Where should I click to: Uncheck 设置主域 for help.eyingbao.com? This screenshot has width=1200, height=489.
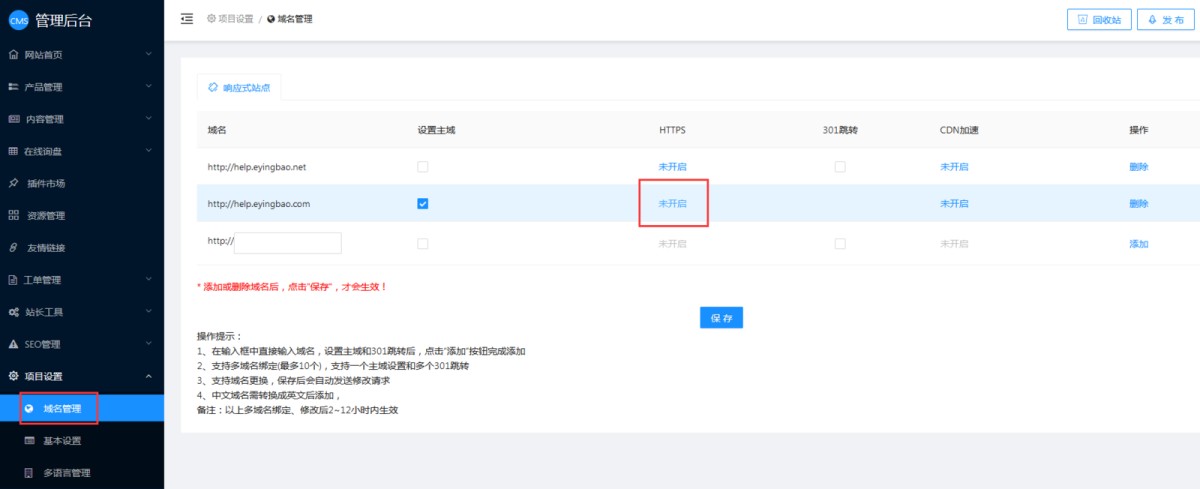click(423, 204)
